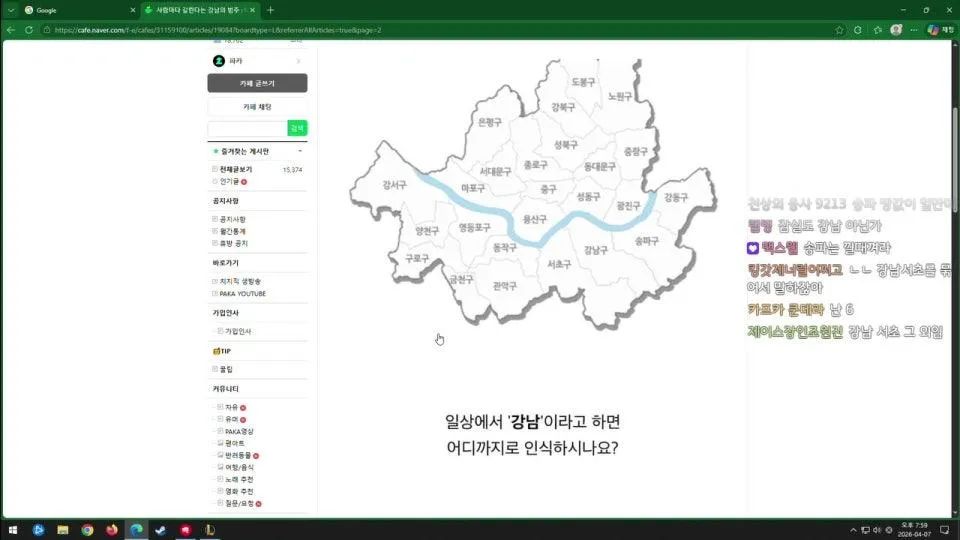Viewport: 960px width, 540px height.
Task: Open Steam from the taskbar
Action: (160, 530)
